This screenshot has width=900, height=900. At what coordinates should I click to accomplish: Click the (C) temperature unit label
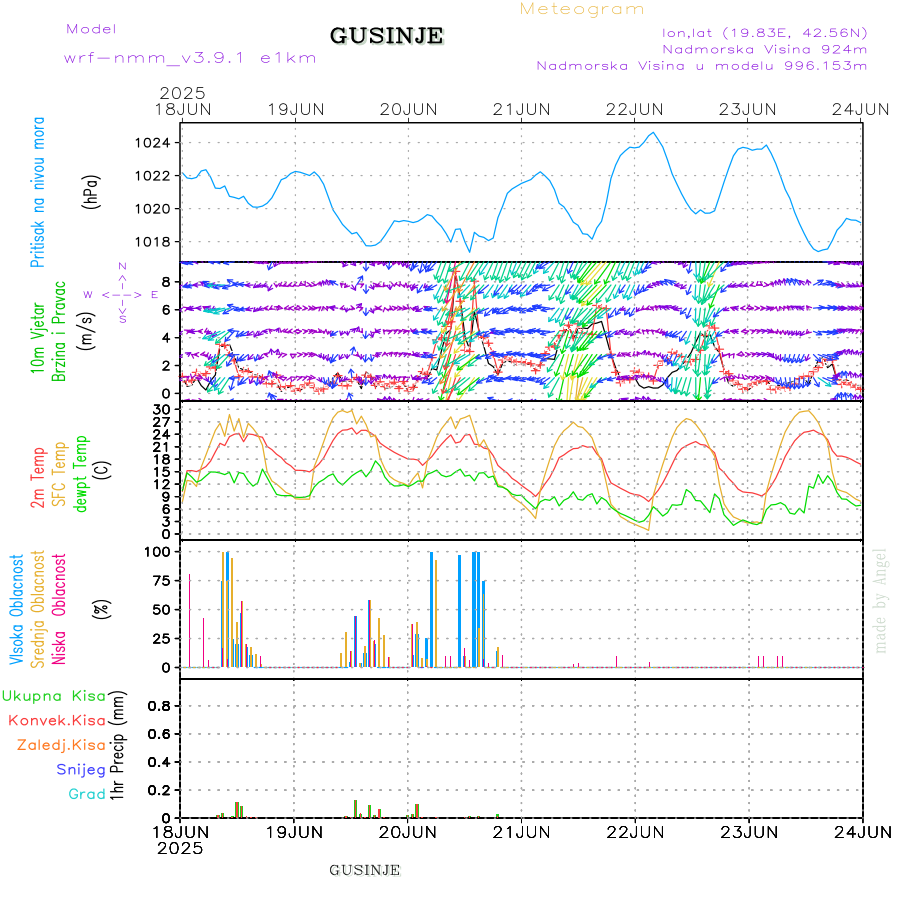coord(103,470)
